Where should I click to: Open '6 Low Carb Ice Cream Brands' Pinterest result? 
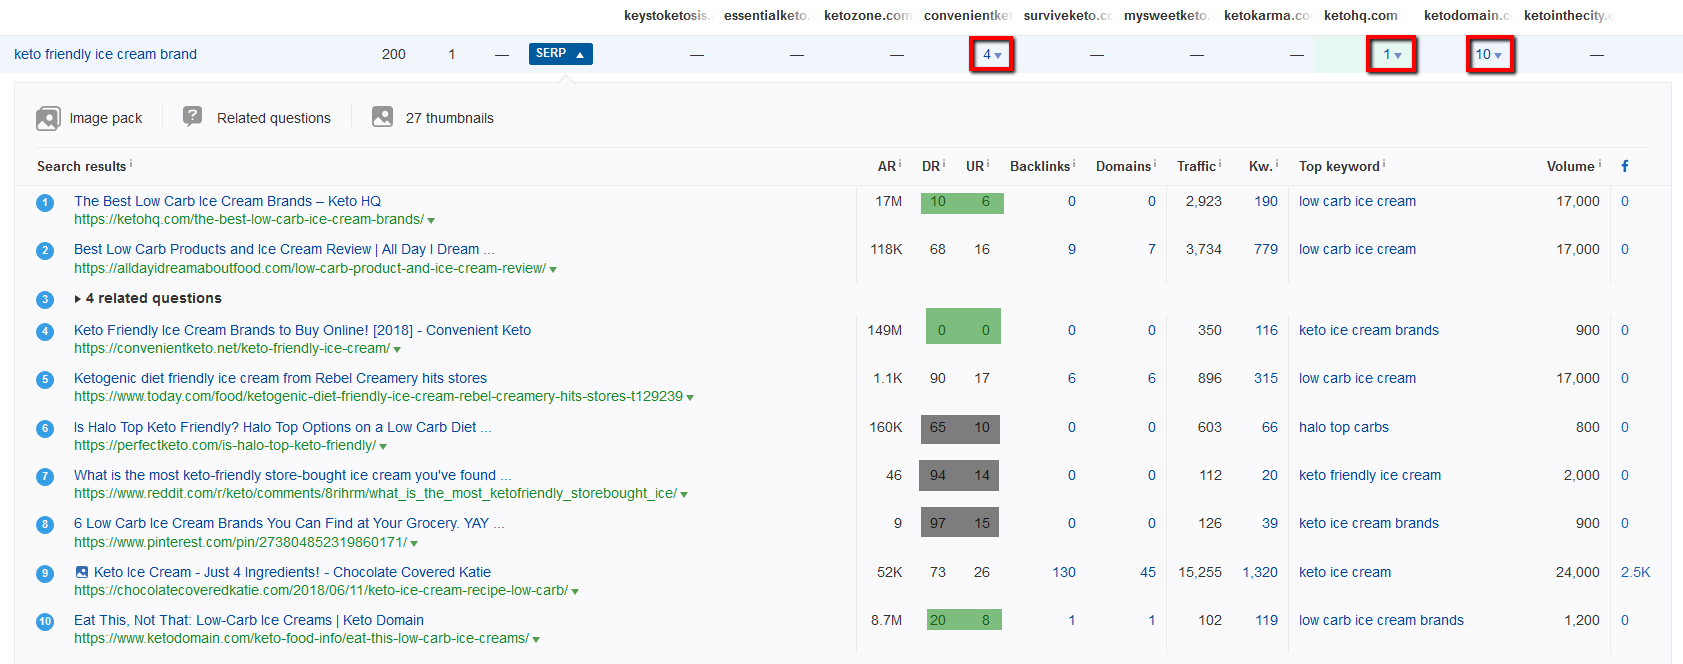tap(289, 523)
